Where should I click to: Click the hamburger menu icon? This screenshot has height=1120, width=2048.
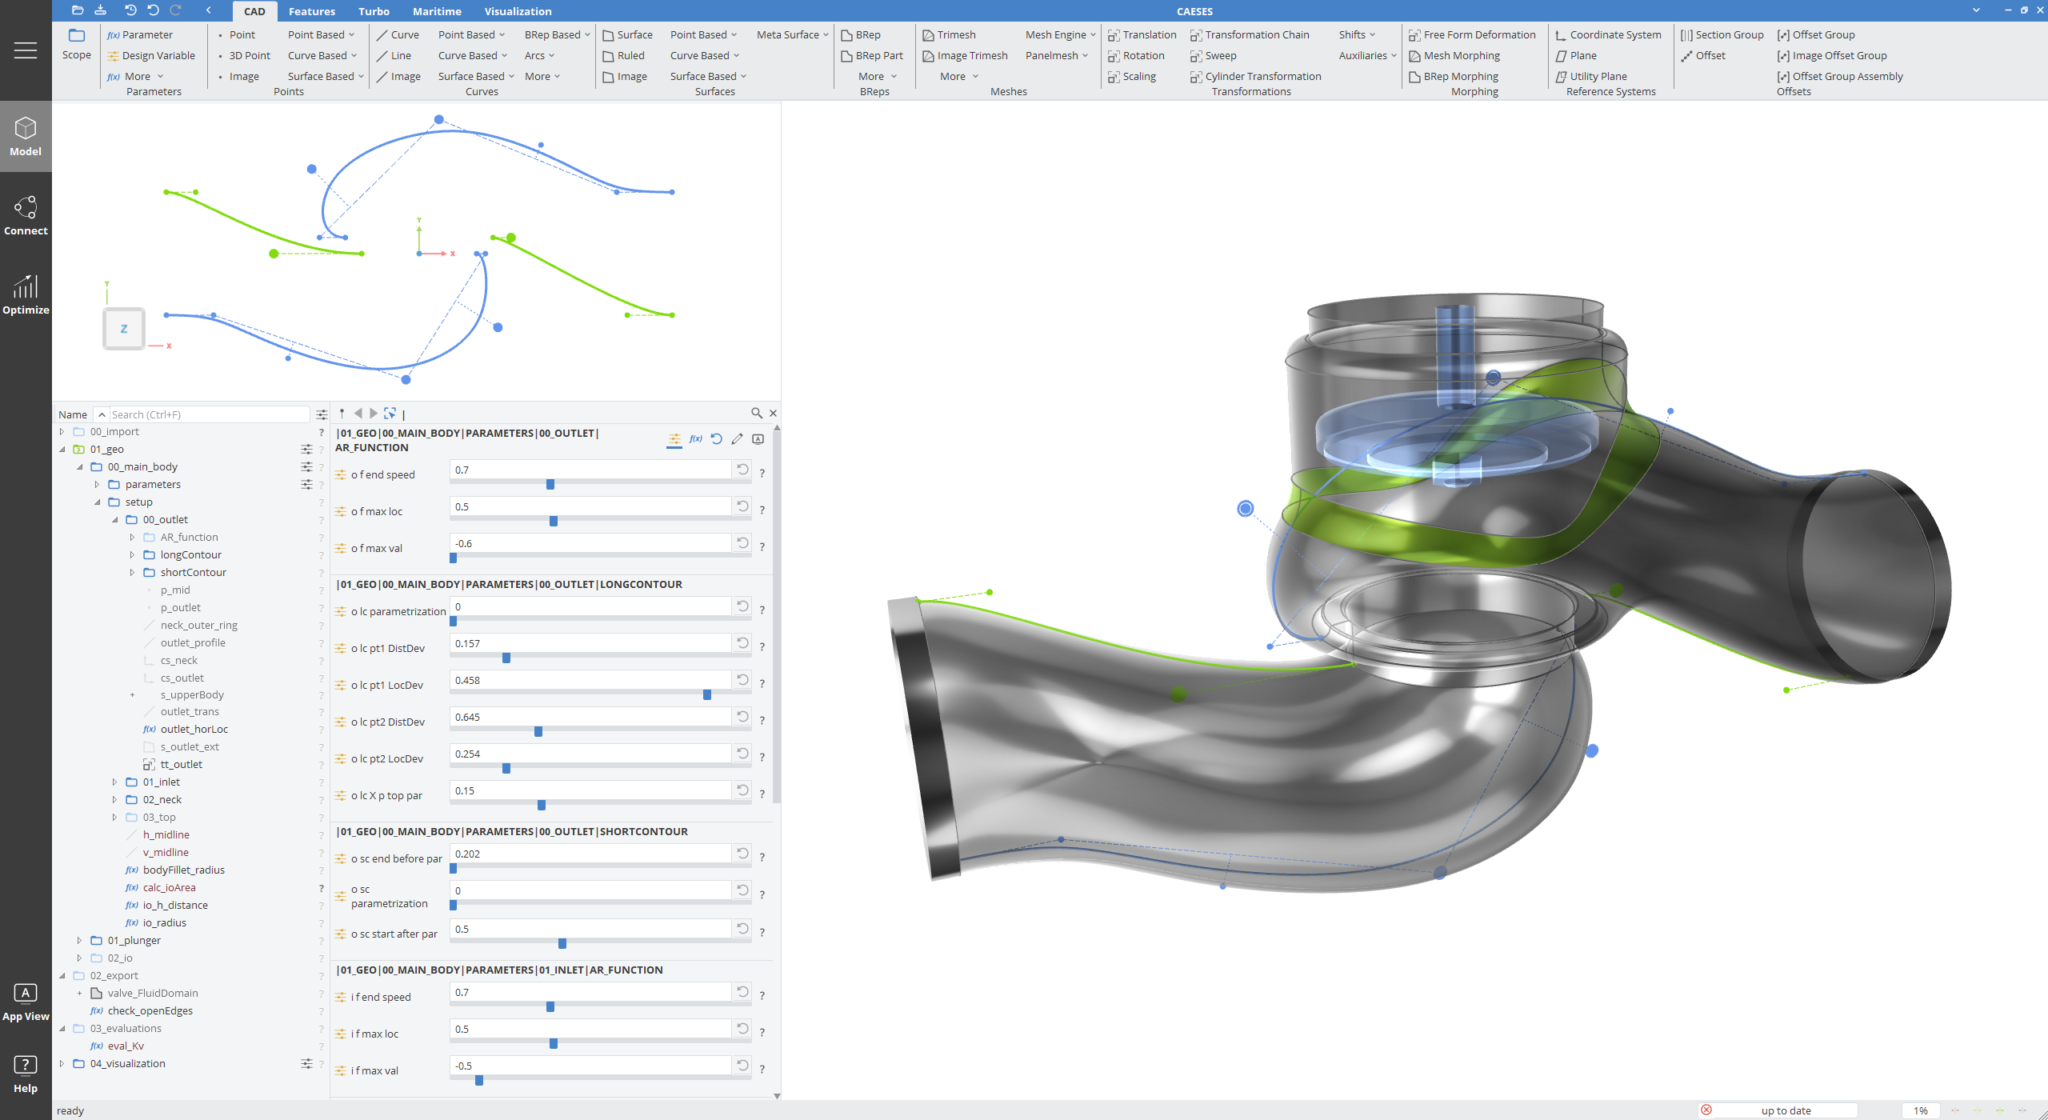[x=25, y=50]
